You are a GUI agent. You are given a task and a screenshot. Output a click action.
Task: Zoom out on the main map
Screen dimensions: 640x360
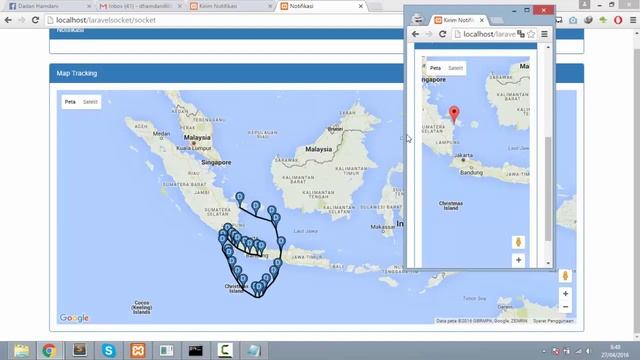pos(565,307)
